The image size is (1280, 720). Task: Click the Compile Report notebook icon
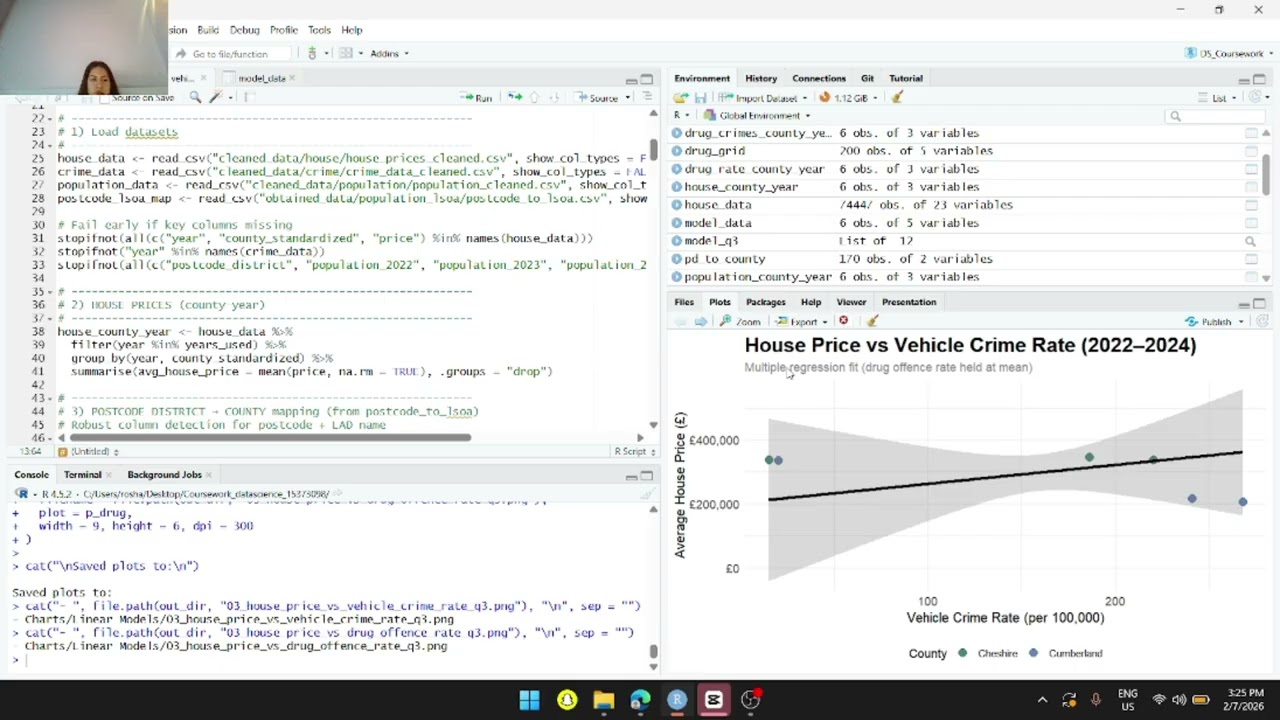click(249, 97)
